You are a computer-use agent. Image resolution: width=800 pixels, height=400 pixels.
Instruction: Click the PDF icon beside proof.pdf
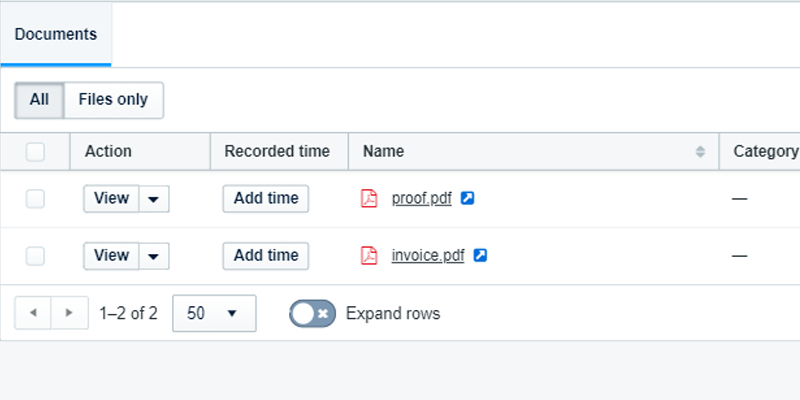coord(369,198)
